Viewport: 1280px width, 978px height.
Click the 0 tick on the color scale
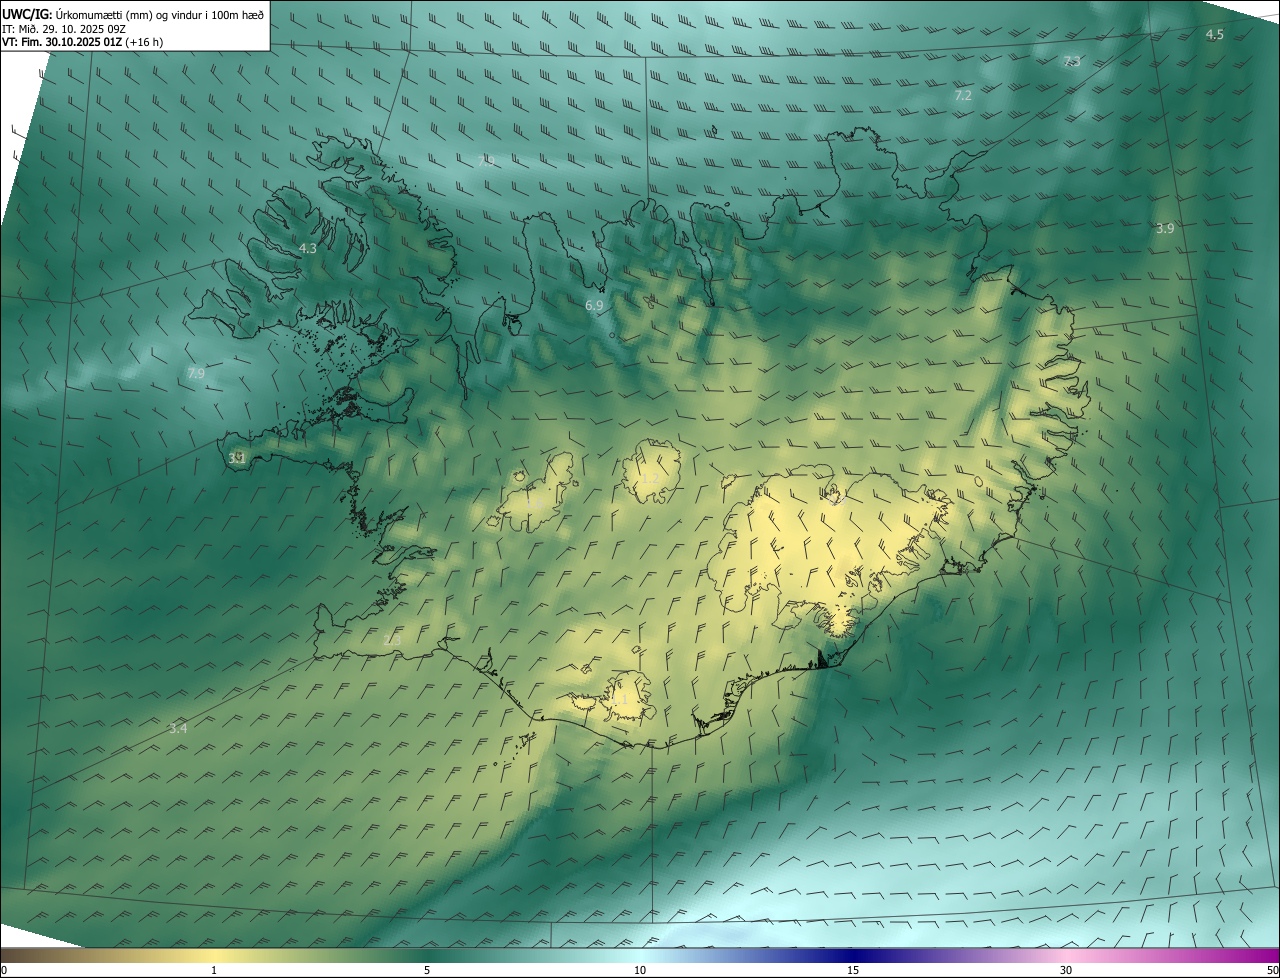click(4, 970)
